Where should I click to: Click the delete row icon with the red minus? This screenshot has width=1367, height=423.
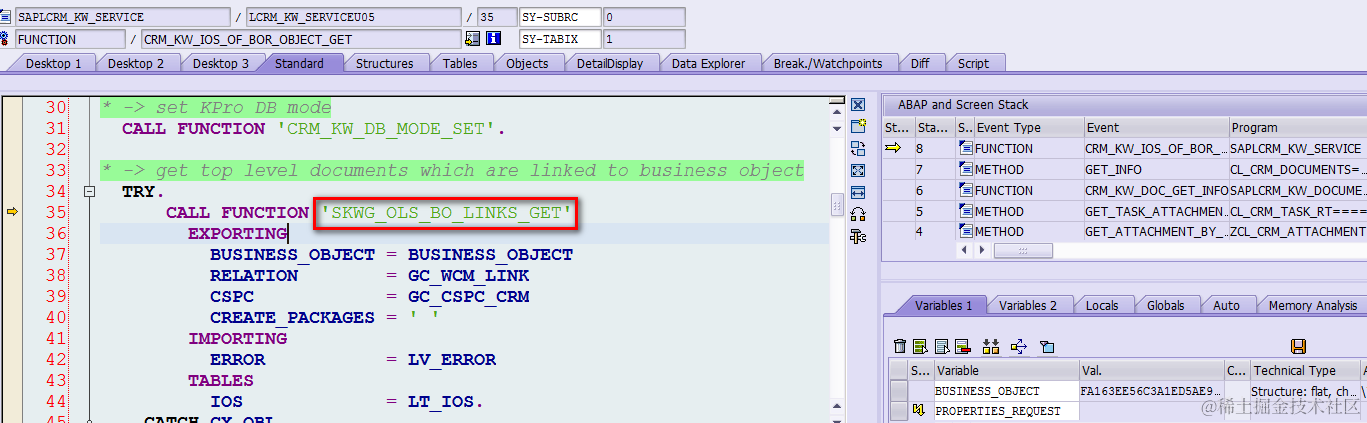962,347
